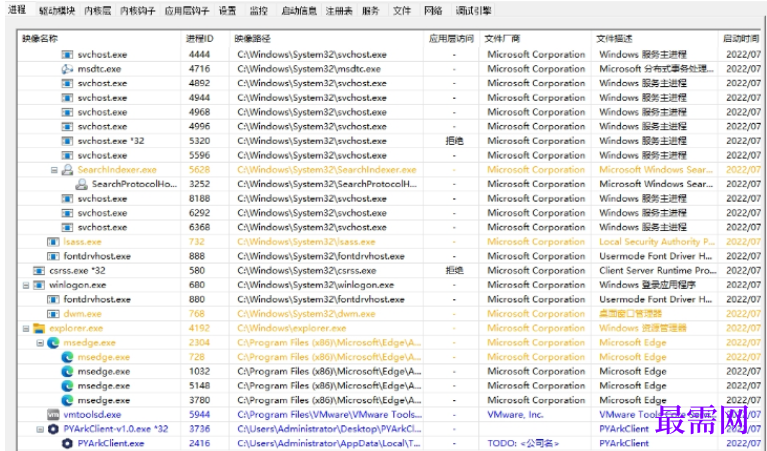The height and width of the screenshot is (451, 767).
Task: Switch to the 应用层钩子 tab
Action: tap(187, 10)
